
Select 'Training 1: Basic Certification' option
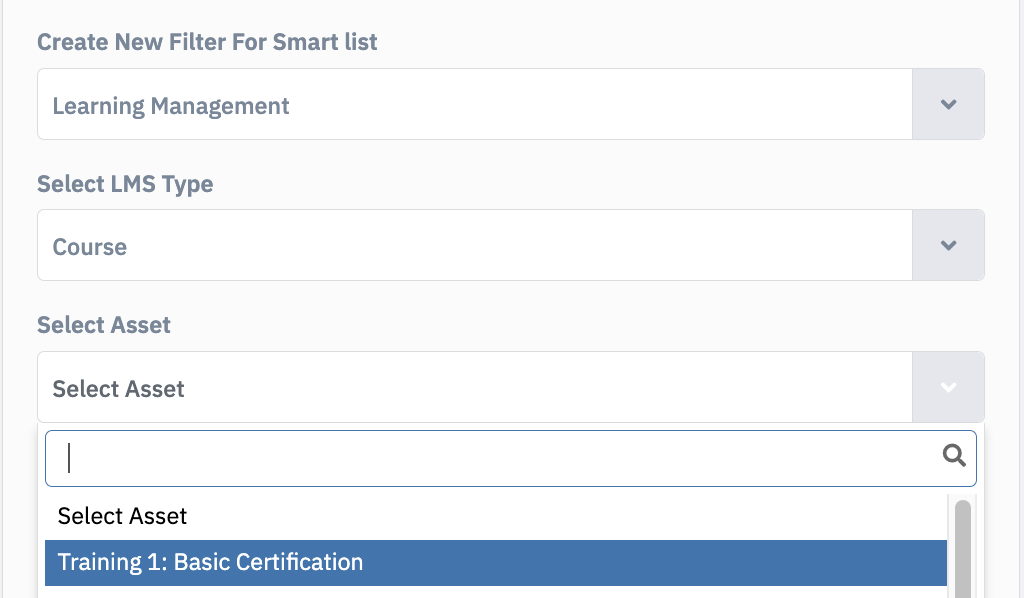point(496,563)
